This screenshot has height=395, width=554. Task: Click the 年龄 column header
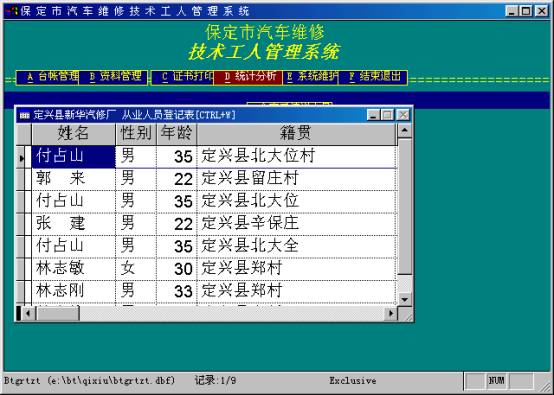coord(176,134)
